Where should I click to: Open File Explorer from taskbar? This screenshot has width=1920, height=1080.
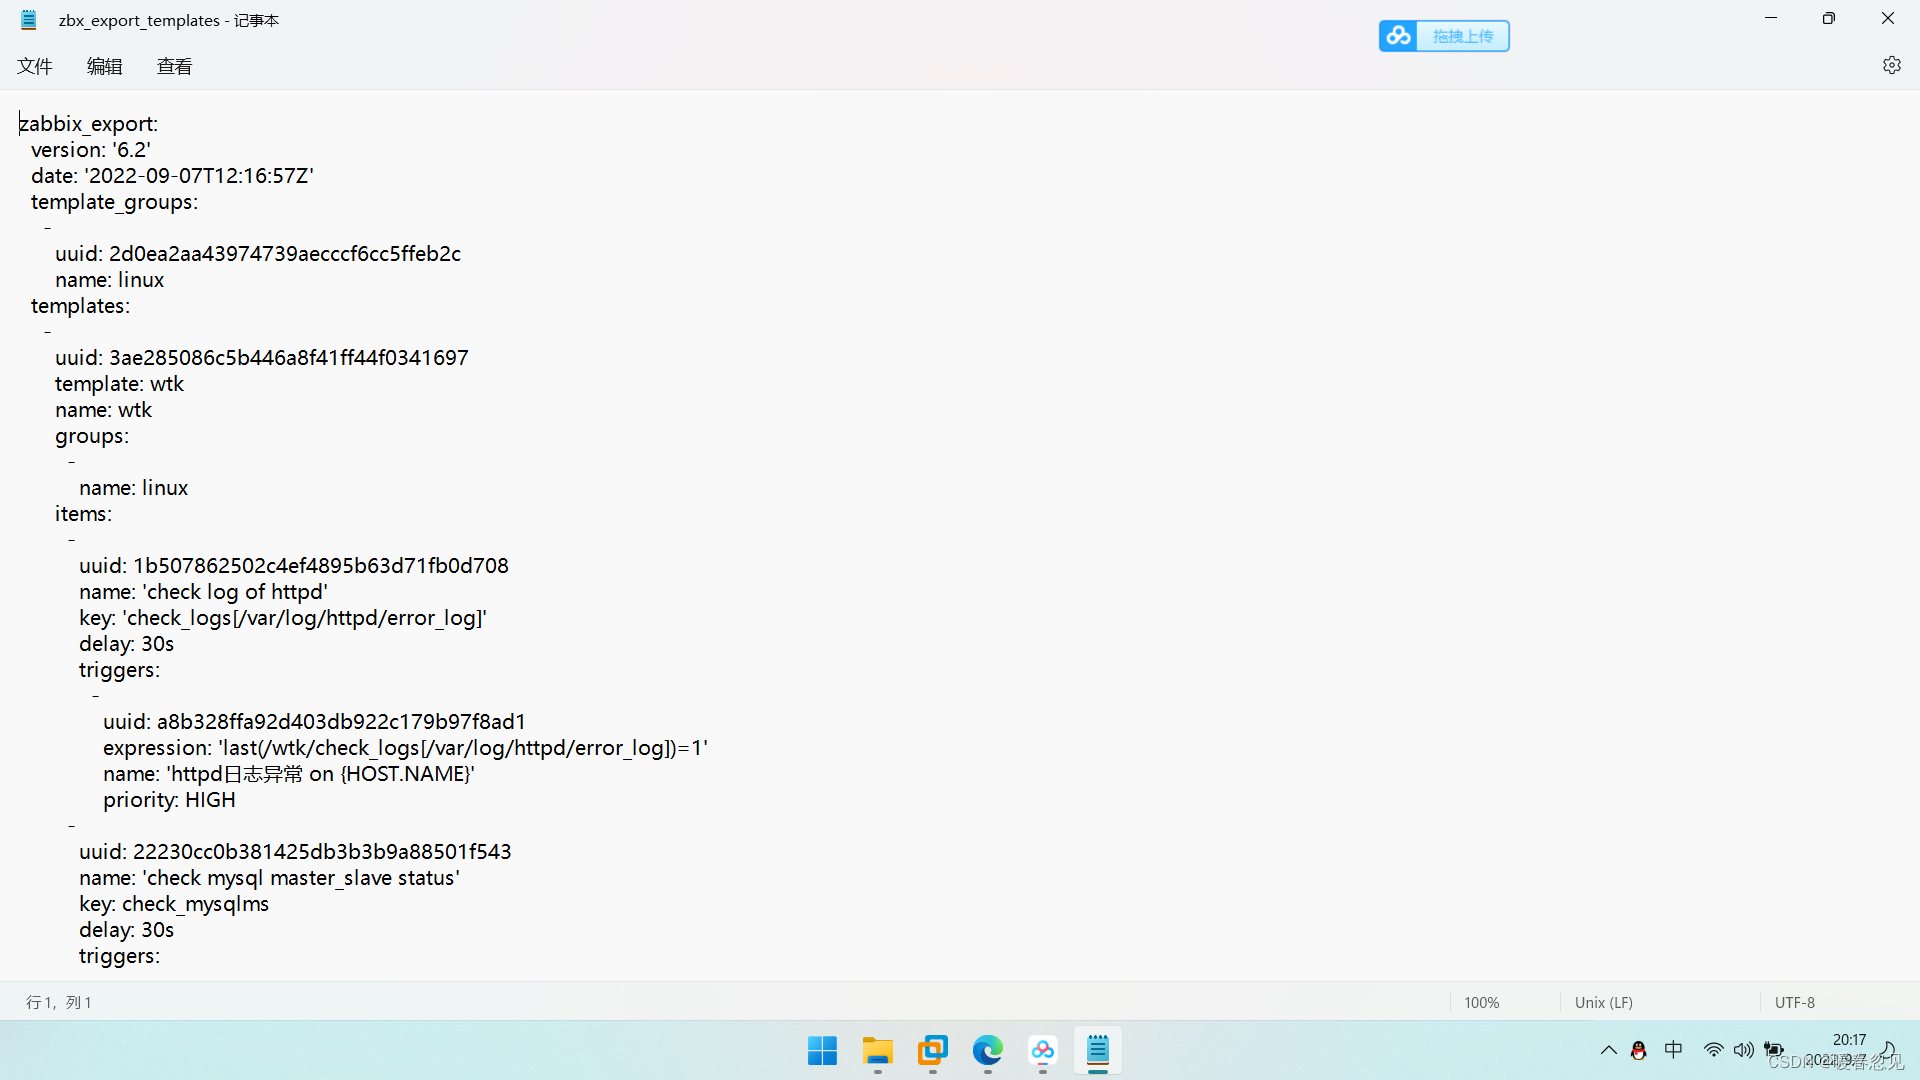(x=878, y=1051)
